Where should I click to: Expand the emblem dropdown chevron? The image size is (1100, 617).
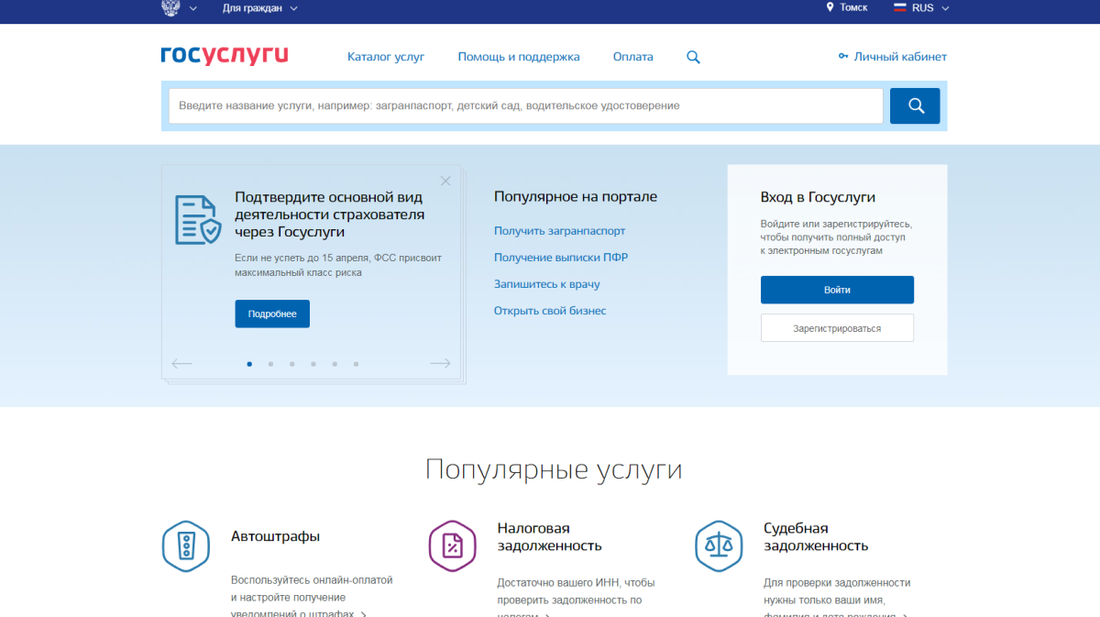(x=194, y=7)
